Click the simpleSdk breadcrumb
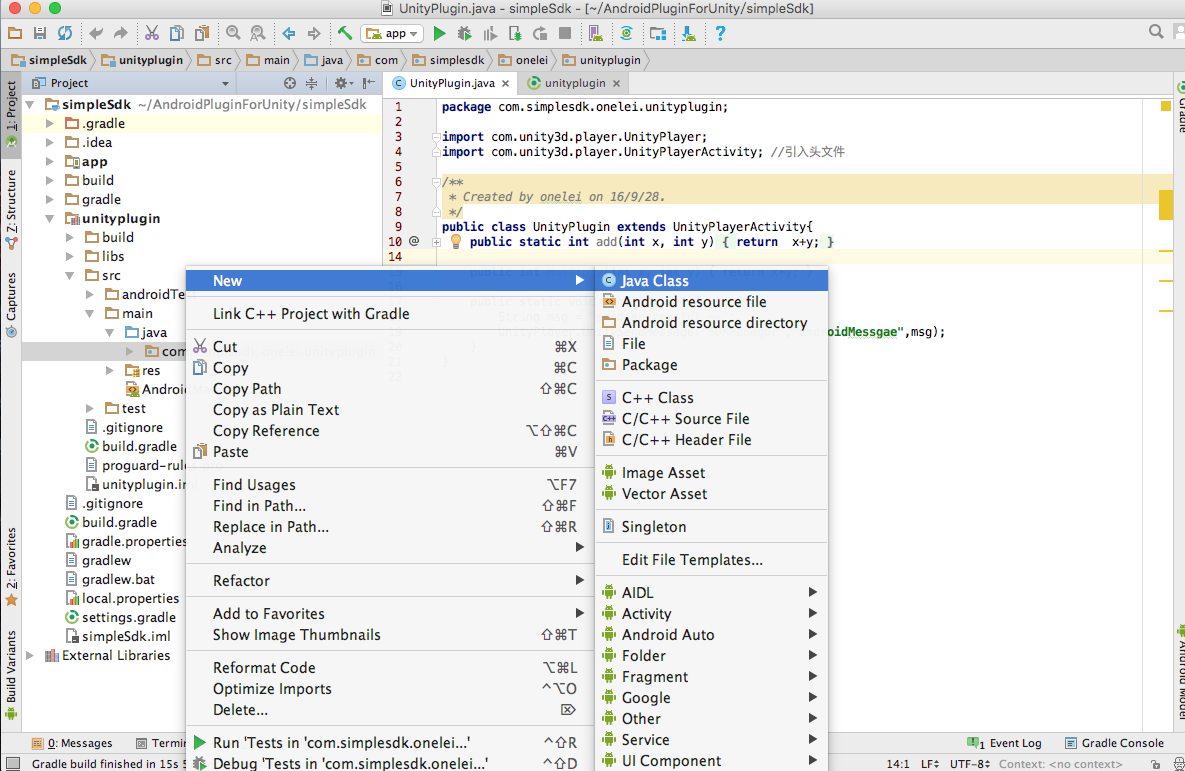The width and height of the screenshot is (1185, 771). pyautogui.click(x=49, y=60)
